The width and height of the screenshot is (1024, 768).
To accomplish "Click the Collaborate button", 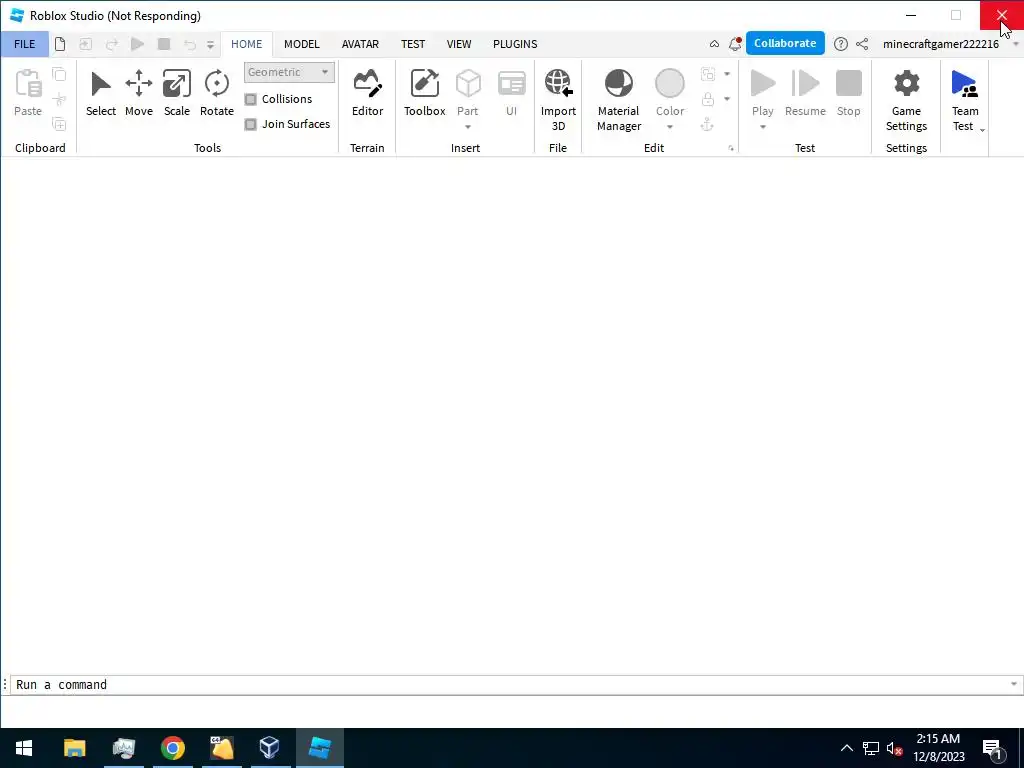I will click(x=785, y=43).
